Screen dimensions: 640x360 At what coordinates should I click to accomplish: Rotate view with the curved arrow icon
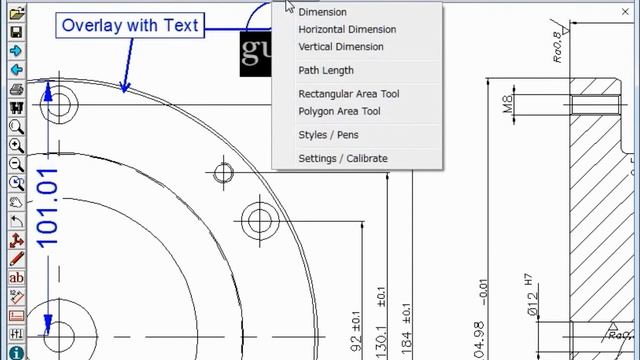pos(16,221)
